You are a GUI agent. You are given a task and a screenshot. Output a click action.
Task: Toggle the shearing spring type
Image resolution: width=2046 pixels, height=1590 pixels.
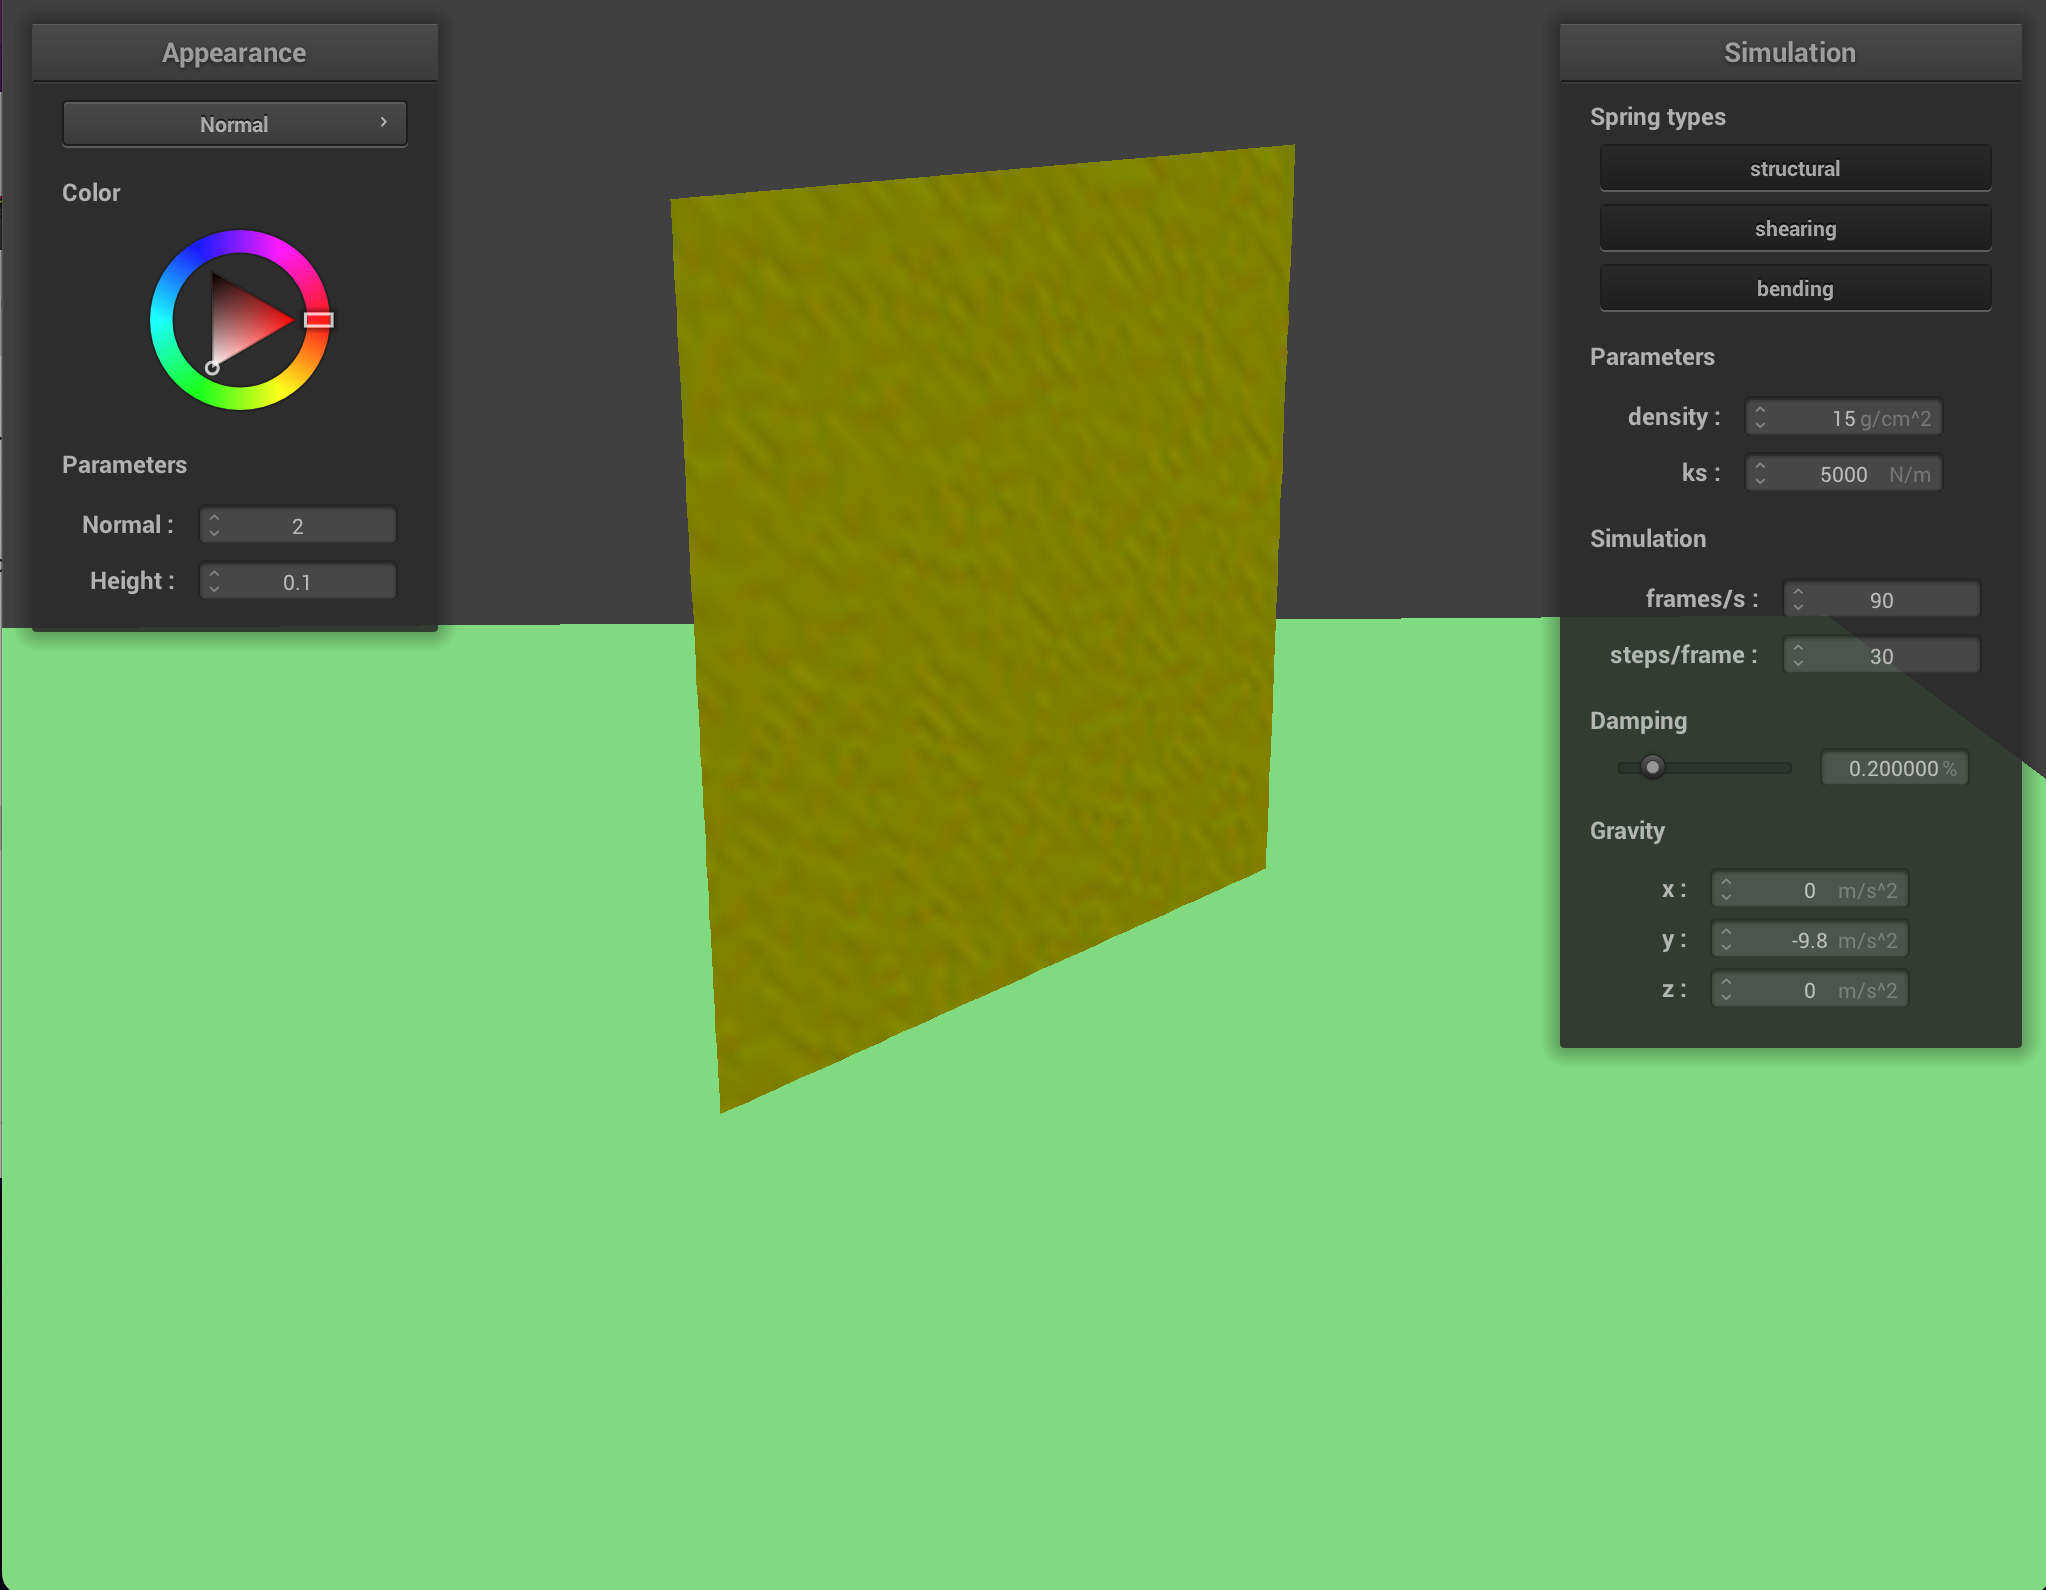click(x=1794, y=228)
